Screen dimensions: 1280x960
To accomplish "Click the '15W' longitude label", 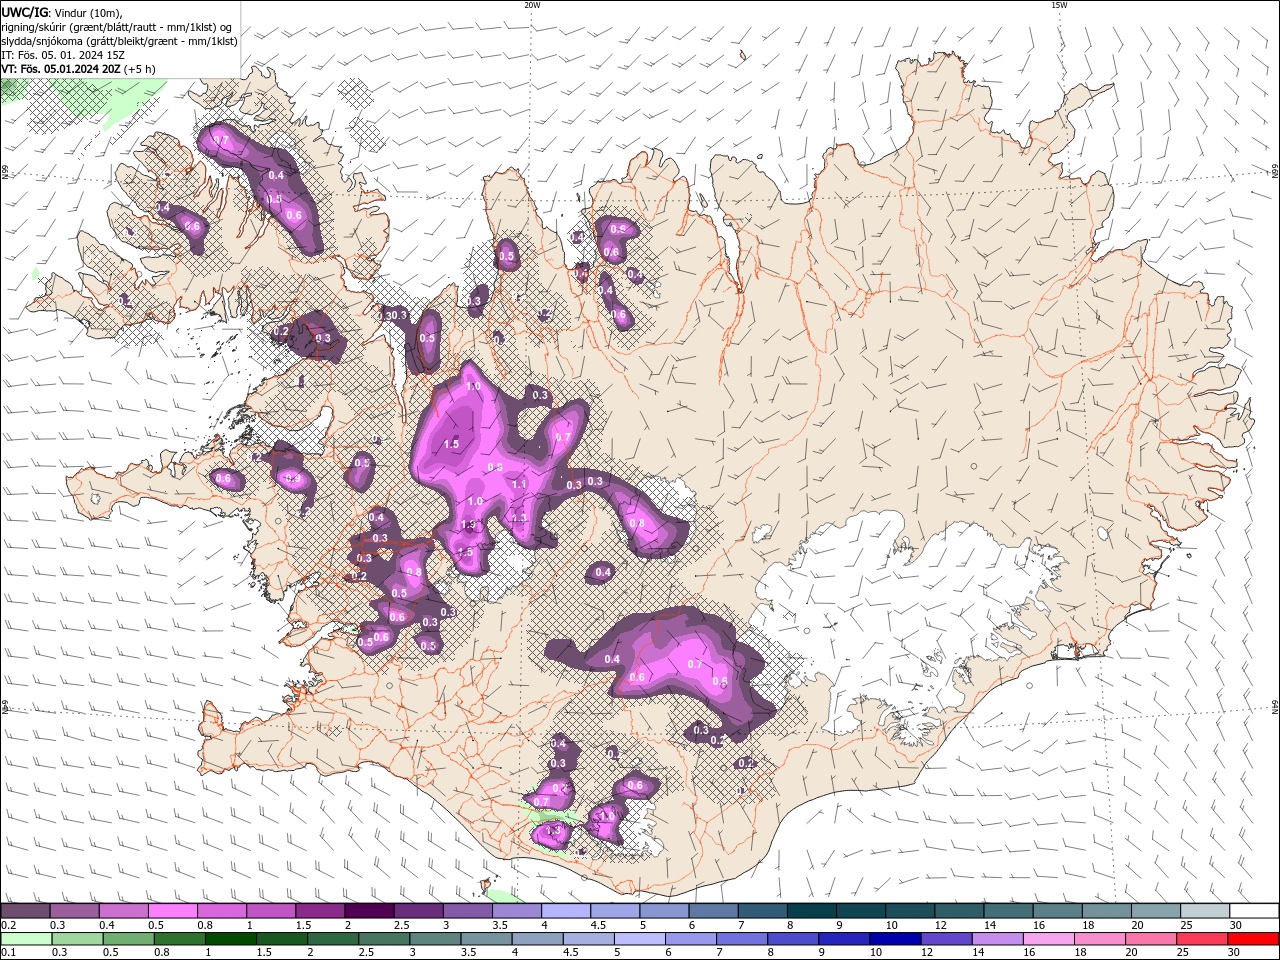I will tap(1058, 5).
